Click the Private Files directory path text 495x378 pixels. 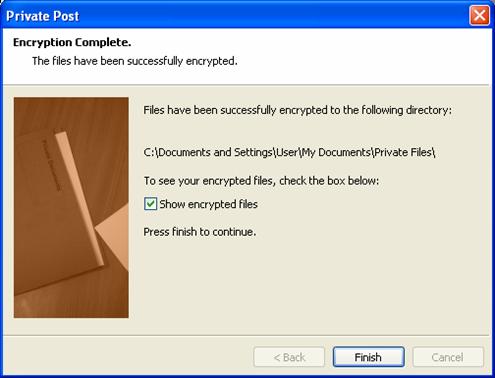pyautogui.click(x=289, y=152)
